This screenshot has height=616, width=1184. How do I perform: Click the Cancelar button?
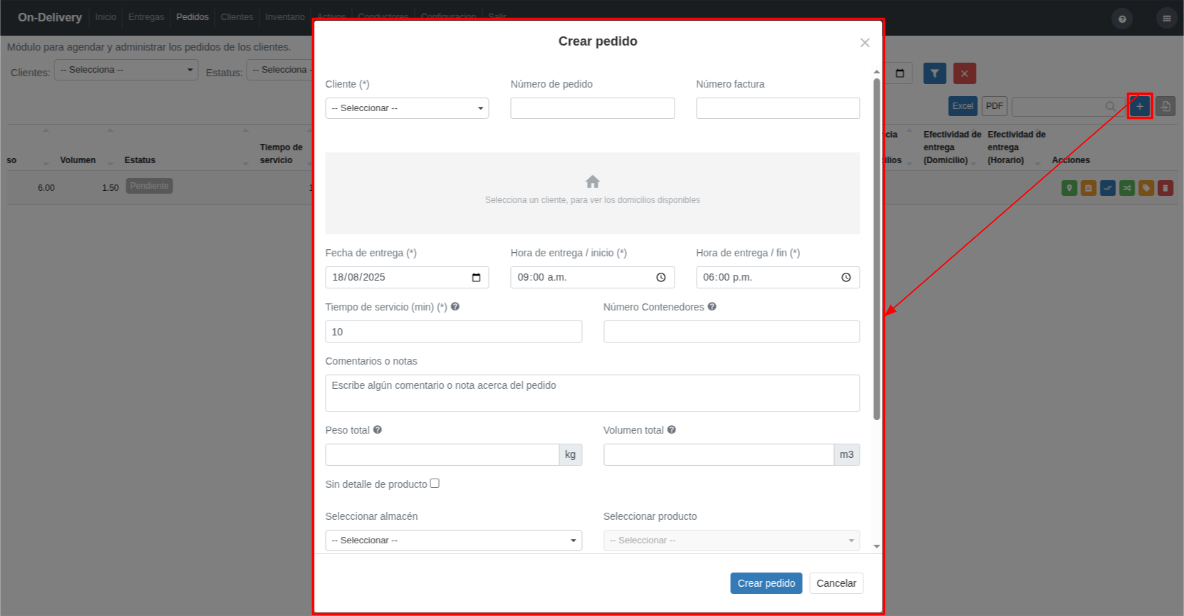click(836, 584)
